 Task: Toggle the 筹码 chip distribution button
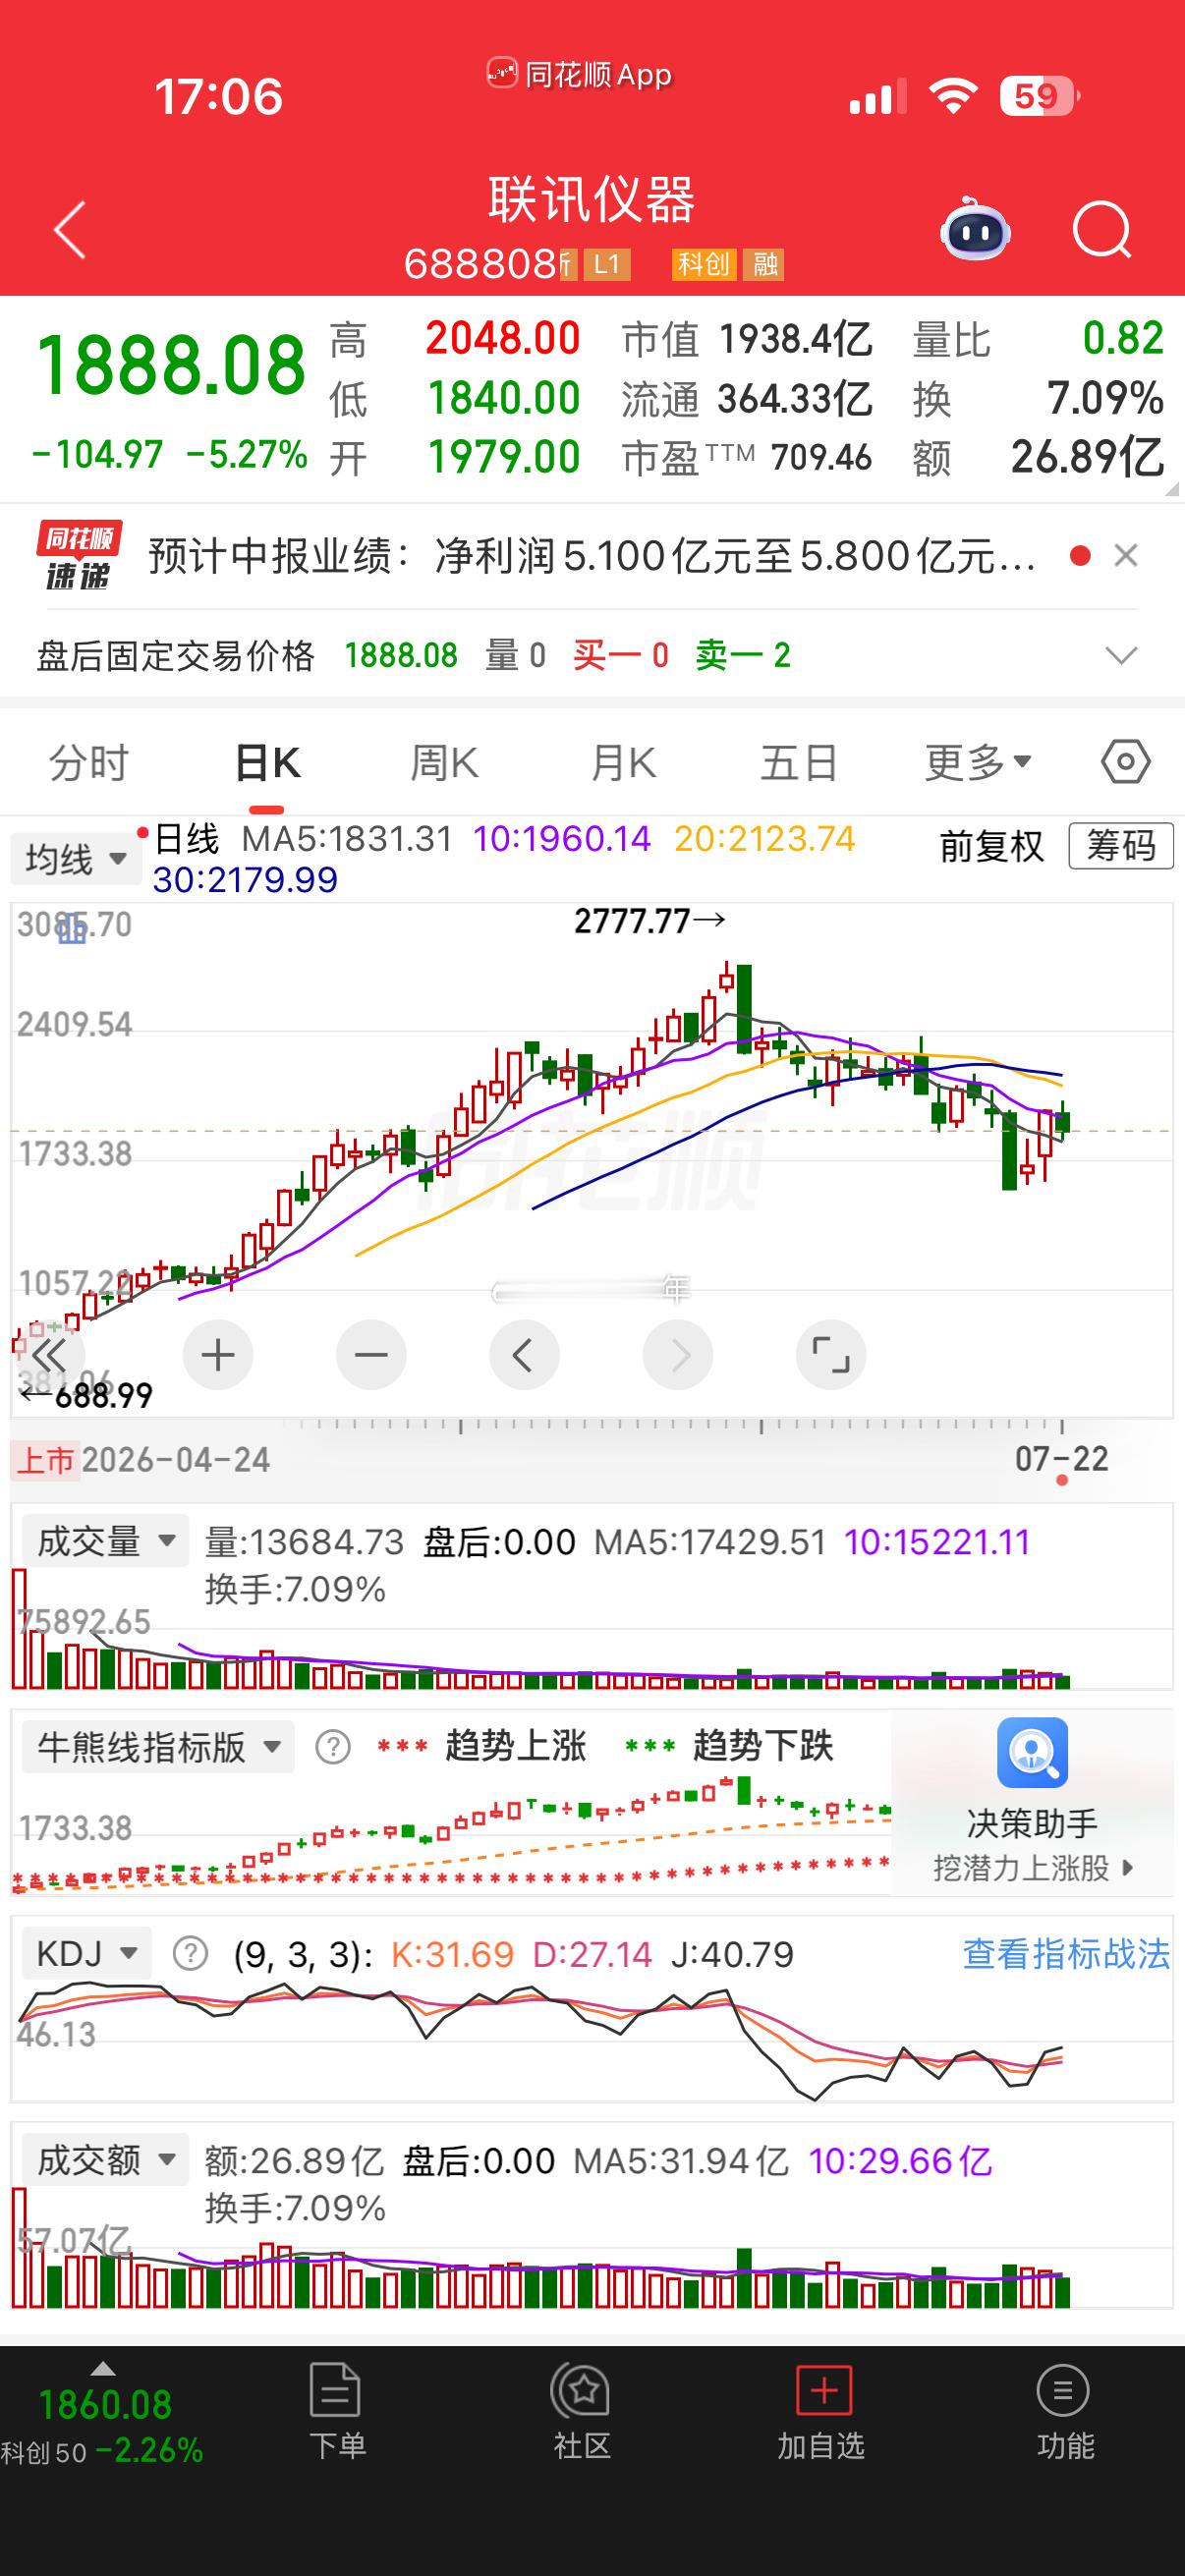[1121, 846]
